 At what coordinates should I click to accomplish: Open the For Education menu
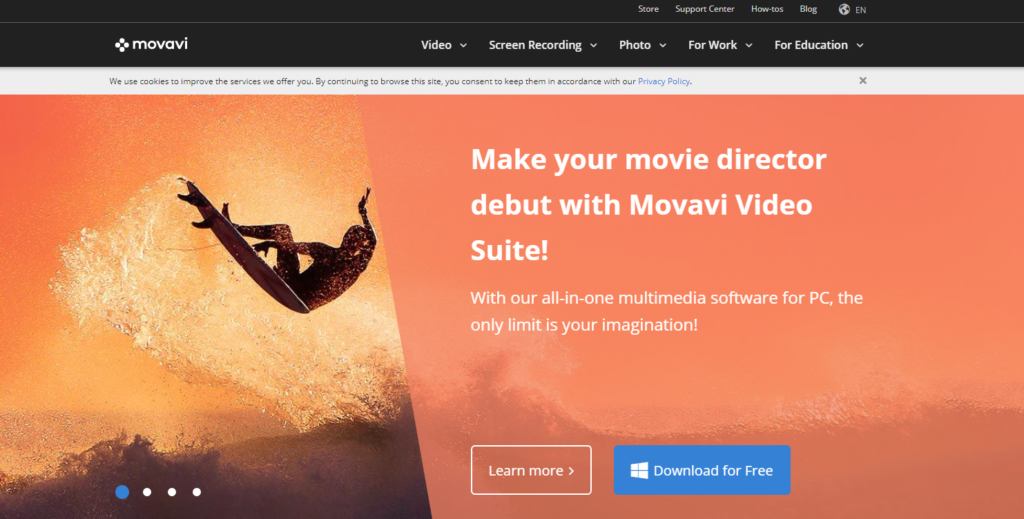811,45
